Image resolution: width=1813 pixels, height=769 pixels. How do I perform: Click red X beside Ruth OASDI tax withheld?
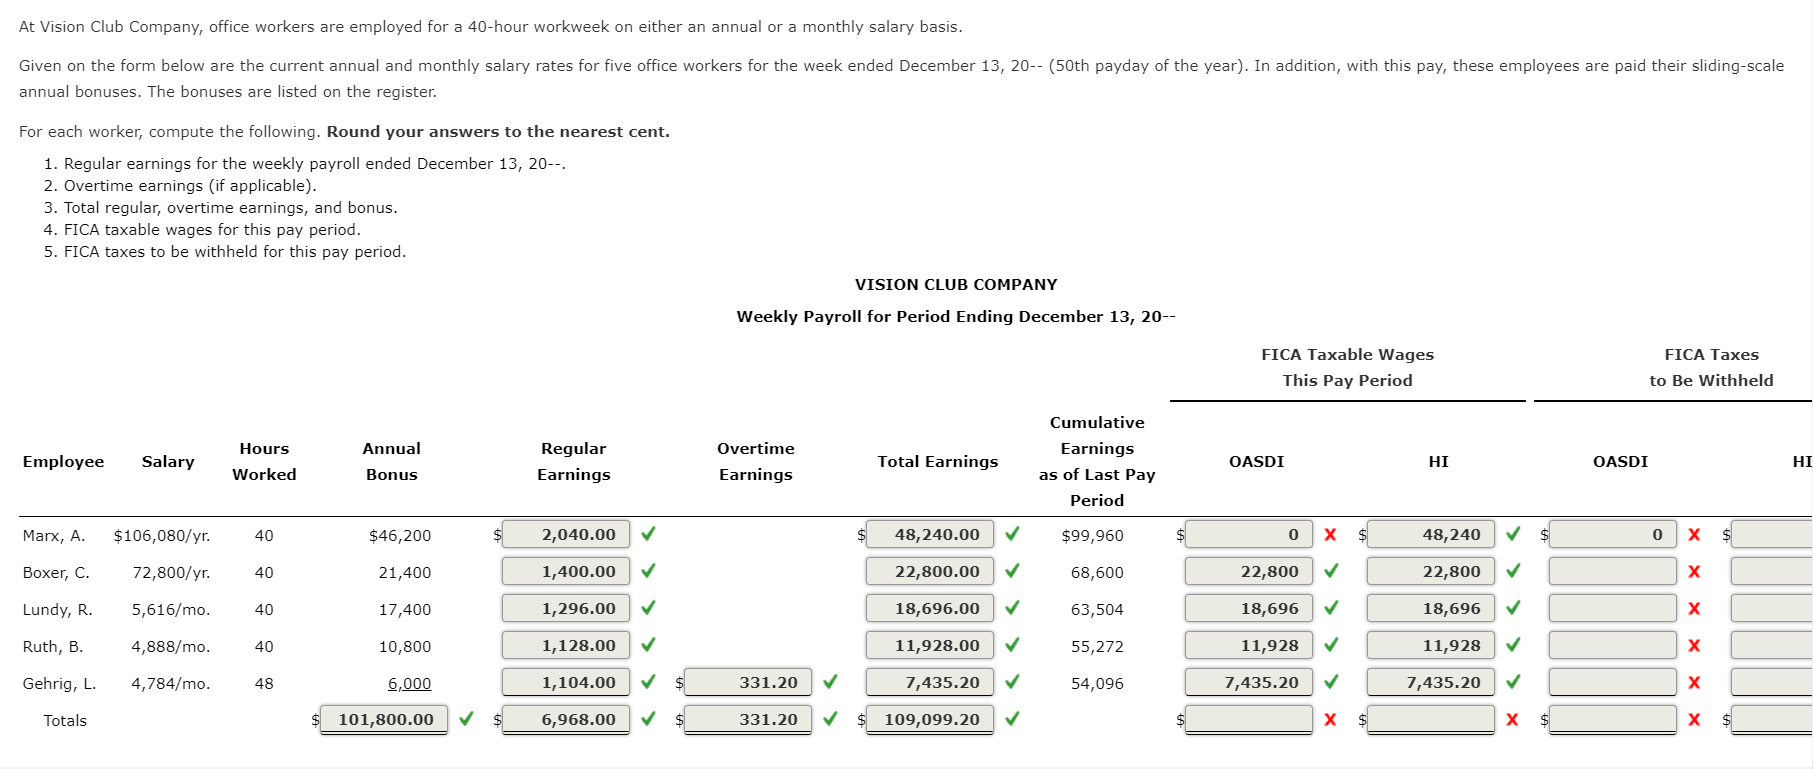[x=1694, y=645]
